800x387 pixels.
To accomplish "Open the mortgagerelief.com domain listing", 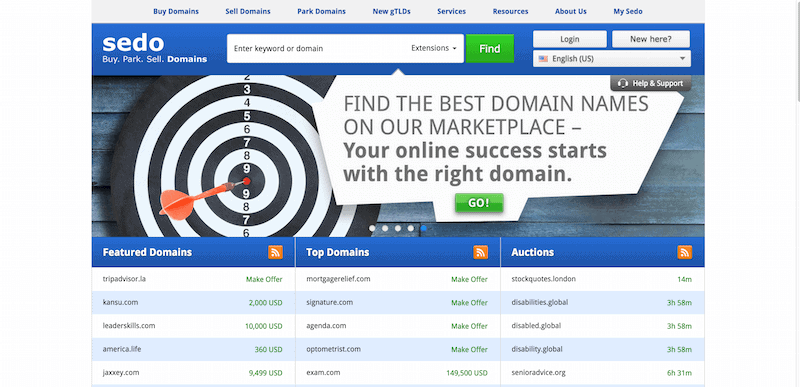I will click(338, 279).
